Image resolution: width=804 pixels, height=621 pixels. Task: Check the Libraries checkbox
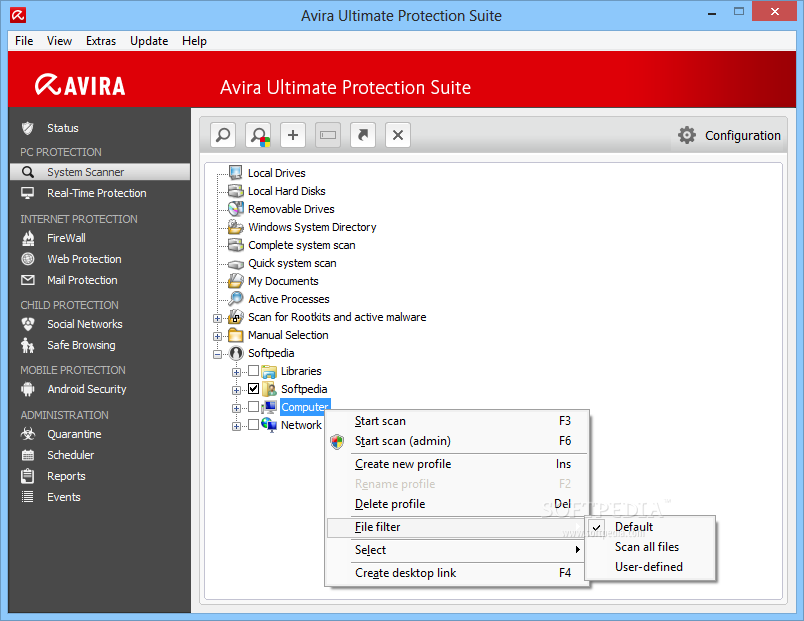click(253, 370)
